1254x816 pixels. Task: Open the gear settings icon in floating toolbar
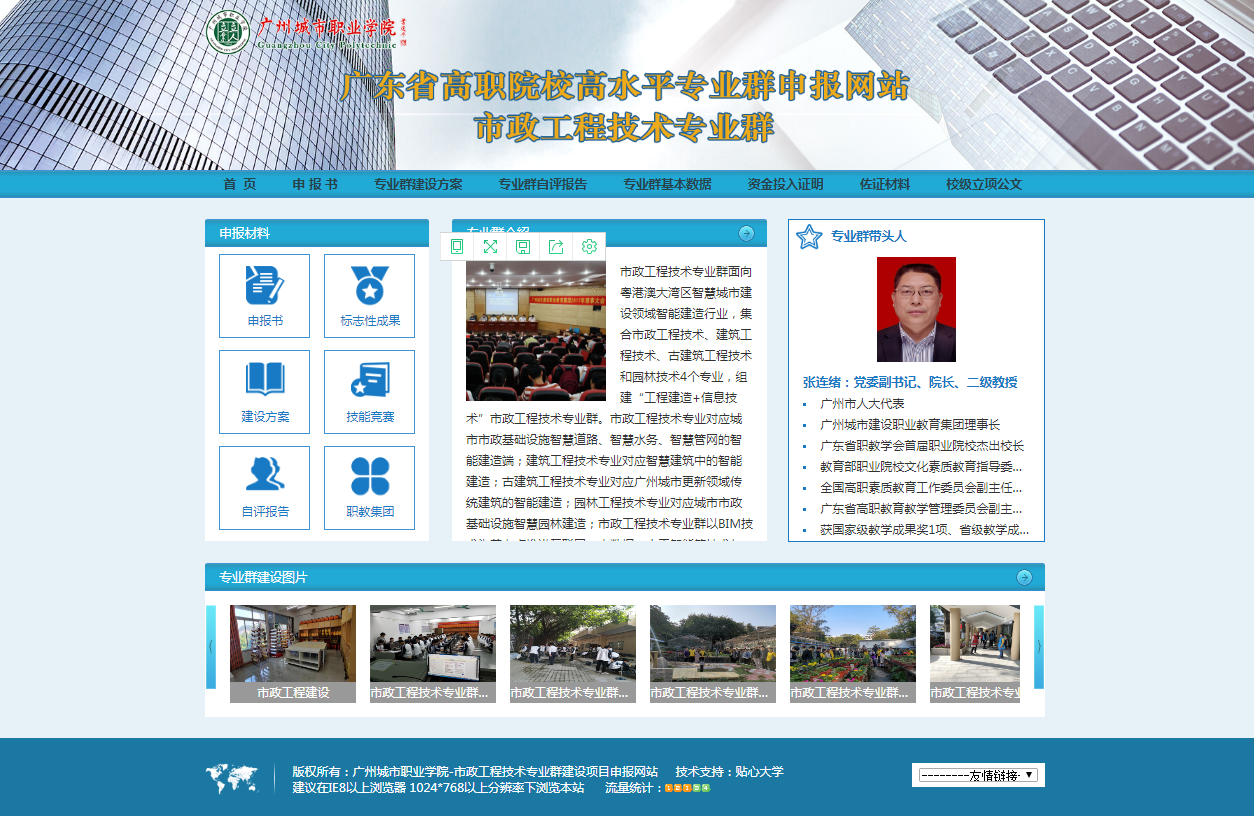pos(589,247)
